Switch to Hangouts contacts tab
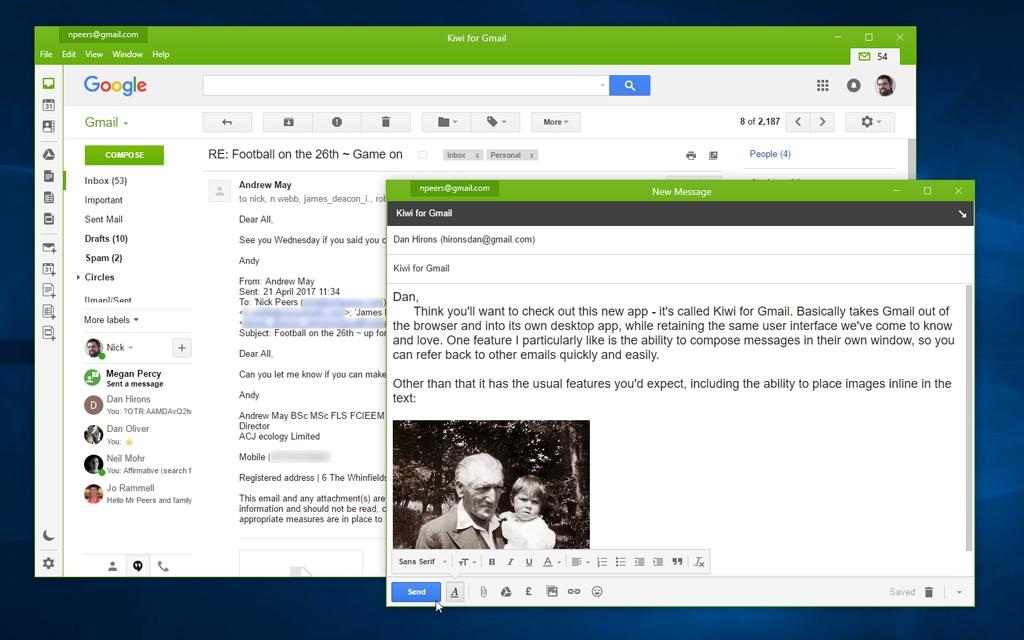Screen dimensions: 1024x640 (x=112, y=566)
